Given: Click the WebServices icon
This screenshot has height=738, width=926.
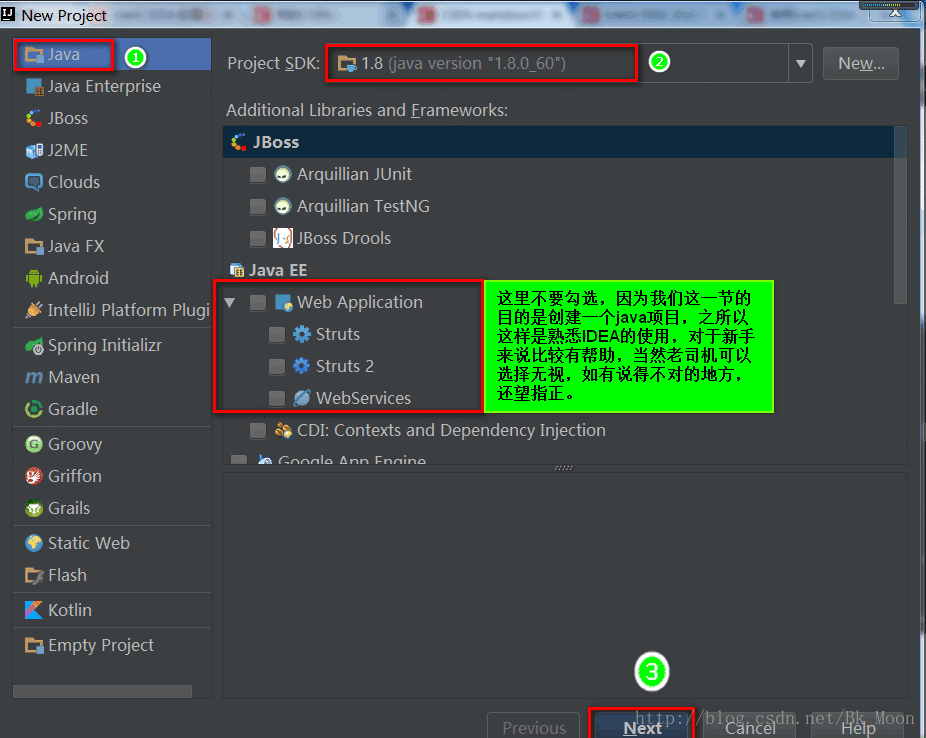Looking at the screenshot, I should 302,399.
